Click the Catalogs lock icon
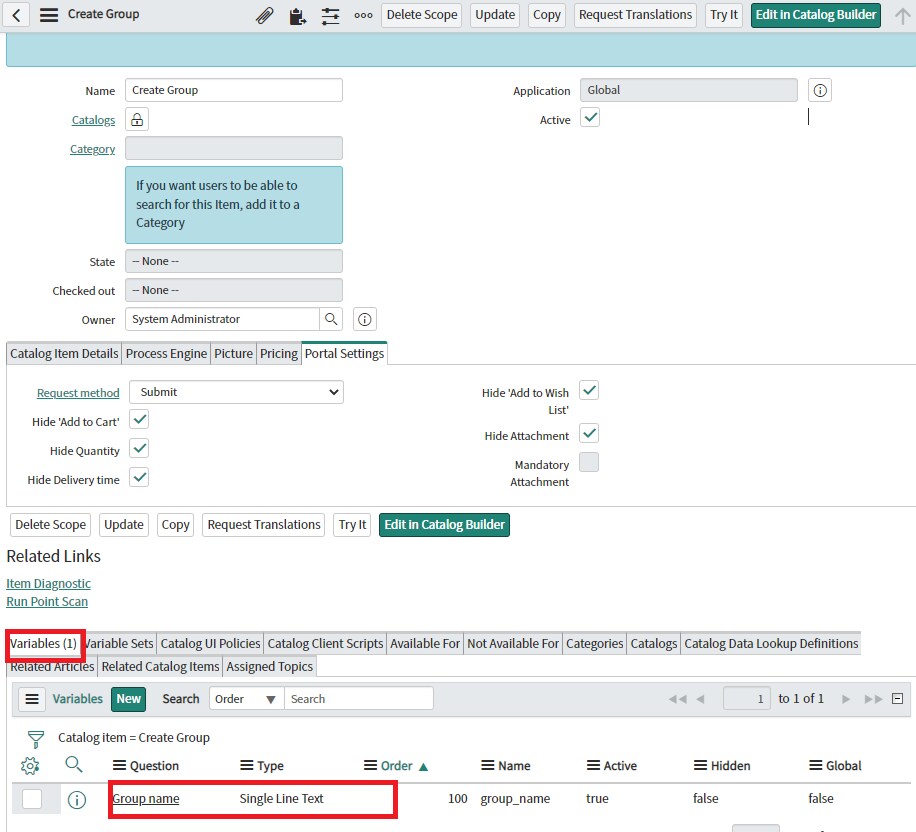This screenshot has height=832, width=916. 137,120
